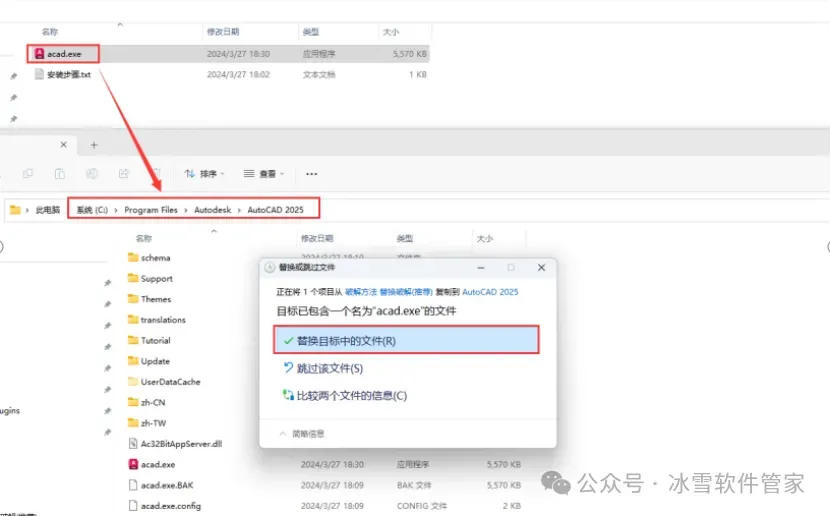Choose 替换目标中的文件(R) in dialog
The image size is (831, 516).
(406, 340)
